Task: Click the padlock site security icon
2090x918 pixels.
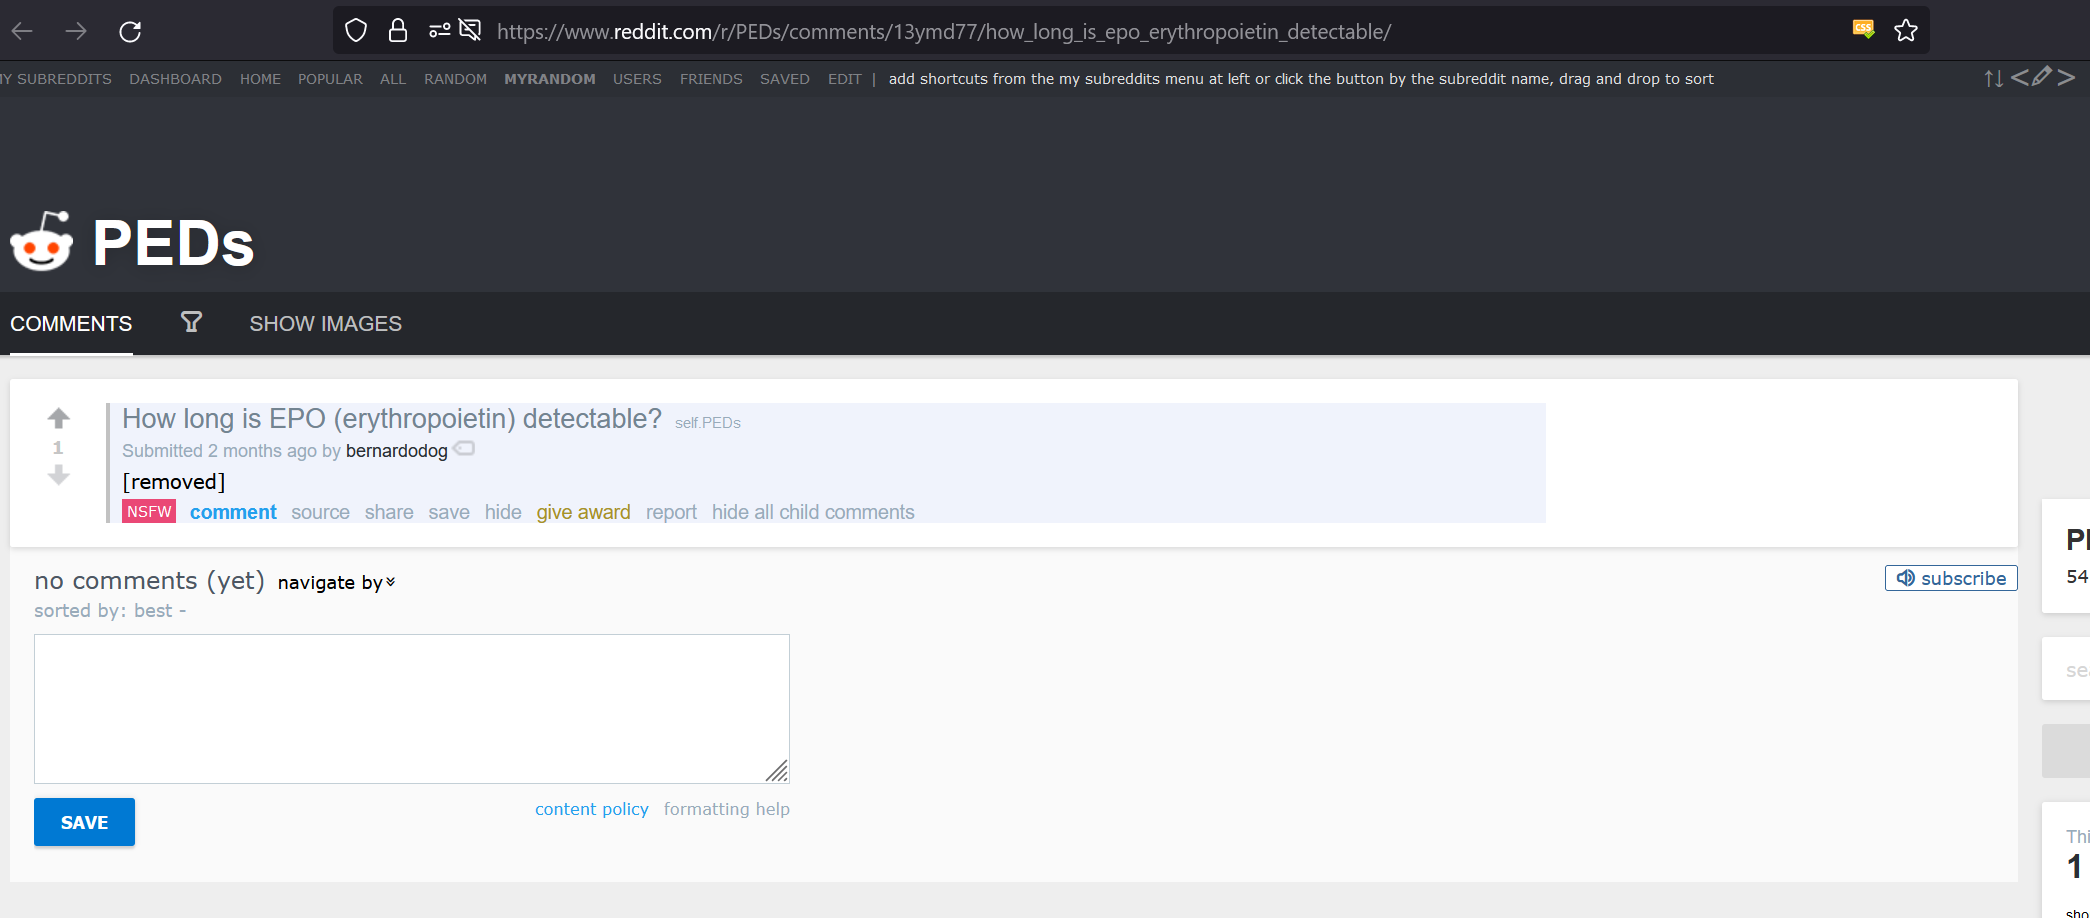Action: pos(398,31)
